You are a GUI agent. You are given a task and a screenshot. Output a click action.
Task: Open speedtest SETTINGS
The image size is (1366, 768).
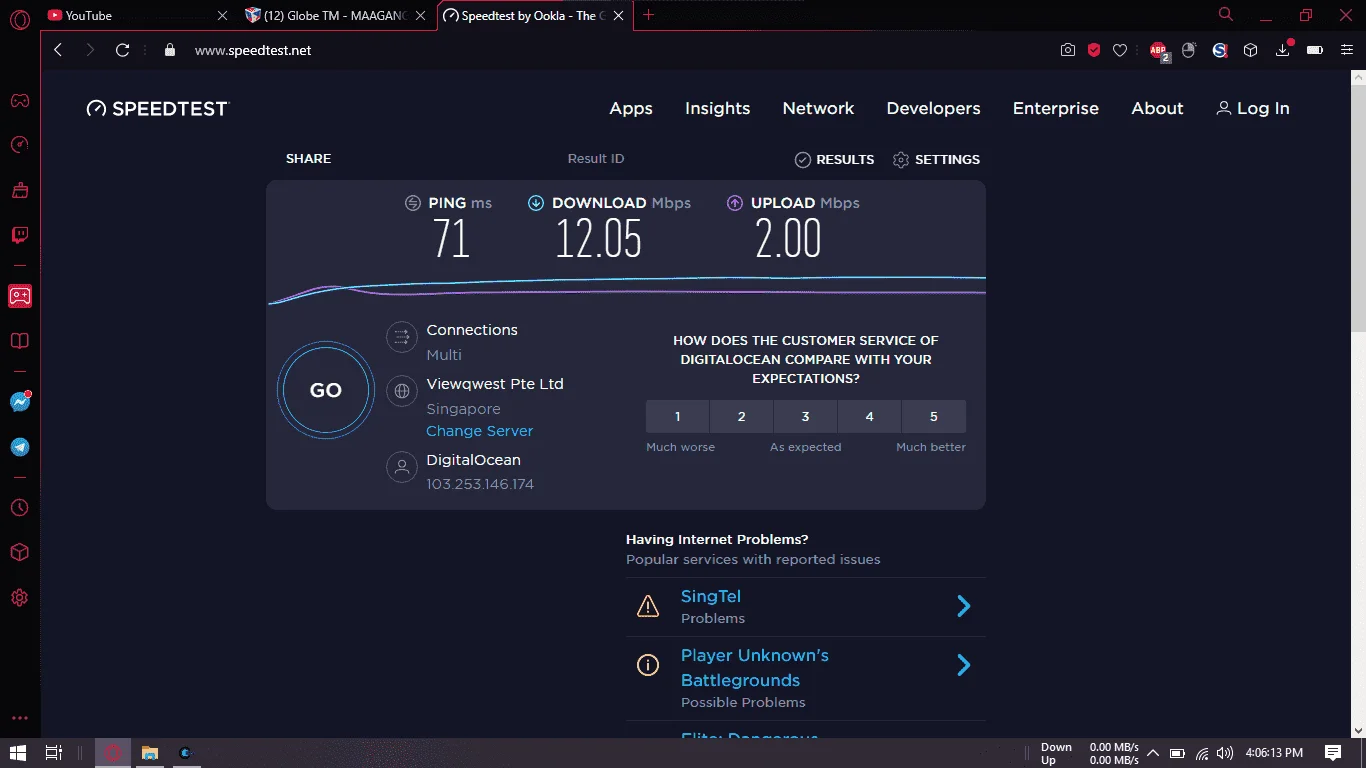pos(936,160)
